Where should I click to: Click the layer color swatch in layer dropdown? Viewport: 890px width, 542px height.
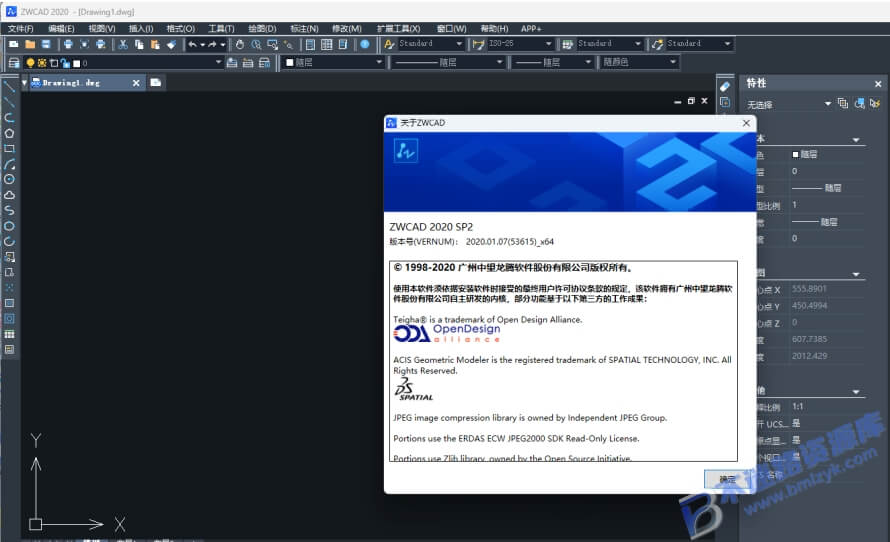77,64
